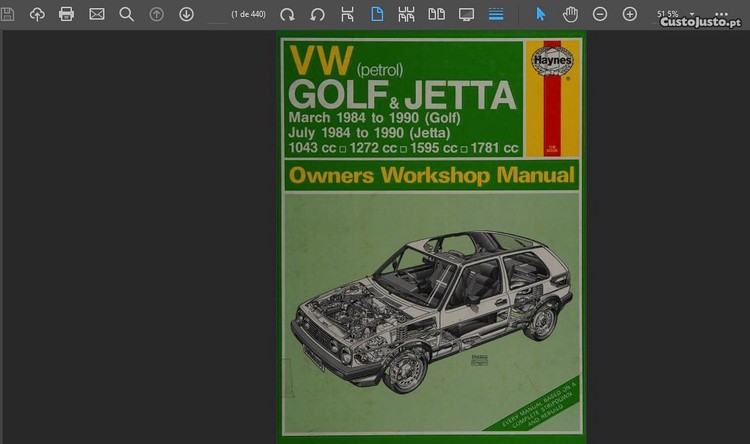Select the hand pan tool
The height and width of the screenshot is (444, 750).
(x=570, y=14)
